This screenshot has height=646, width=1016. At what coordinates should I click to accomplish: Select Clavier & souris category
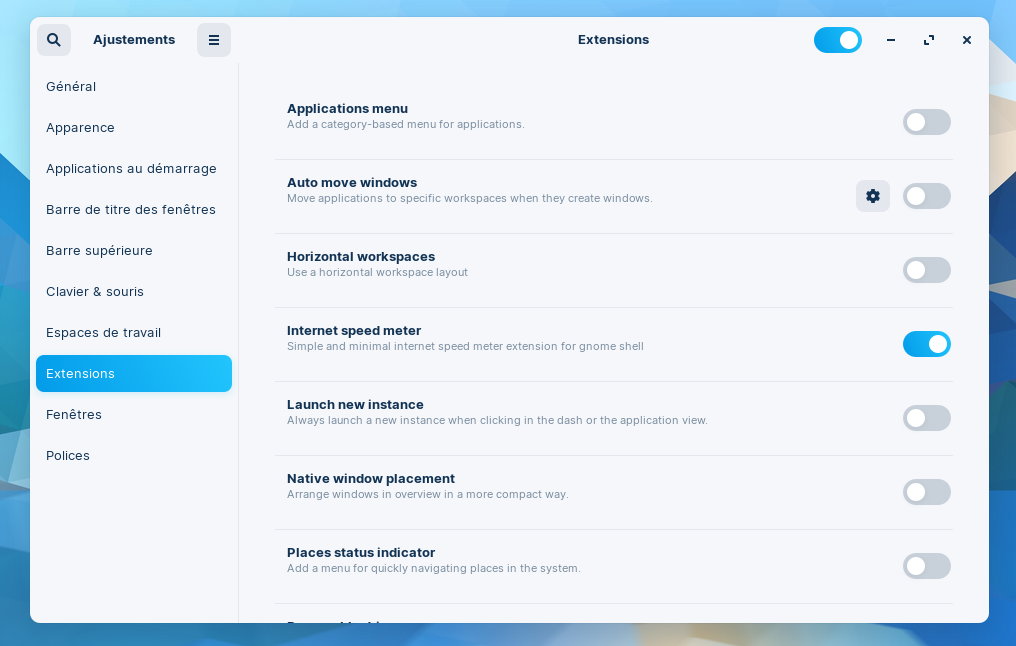(x=95, y=292)
